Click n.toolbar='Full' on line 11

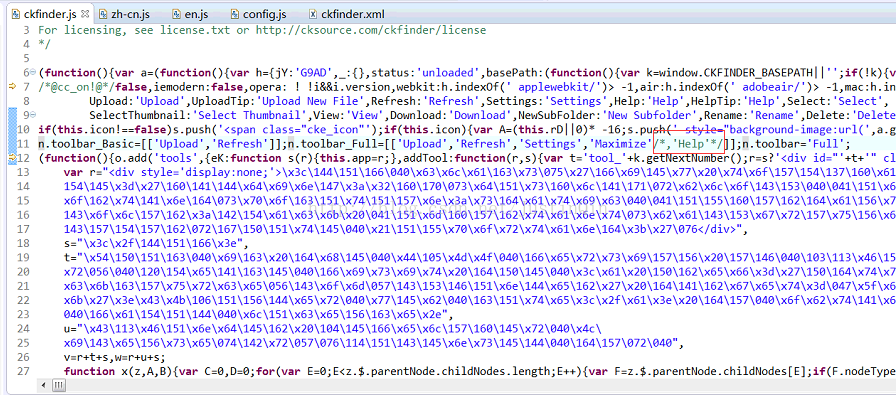tap(795, 143)
